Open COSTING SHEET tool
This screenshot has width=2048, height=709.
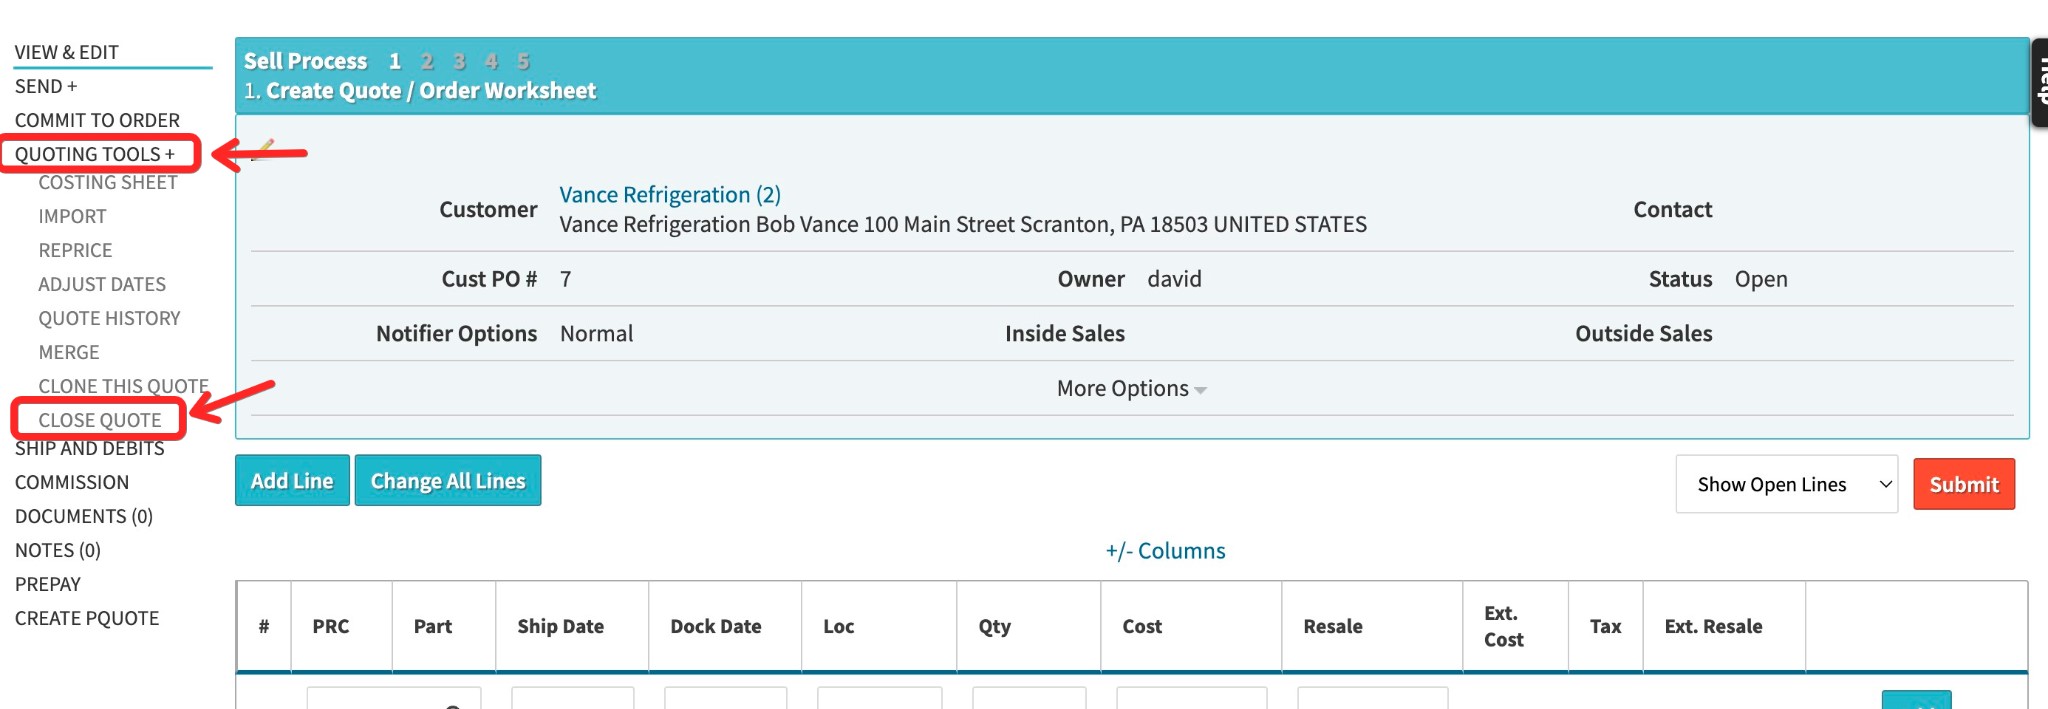108,182
